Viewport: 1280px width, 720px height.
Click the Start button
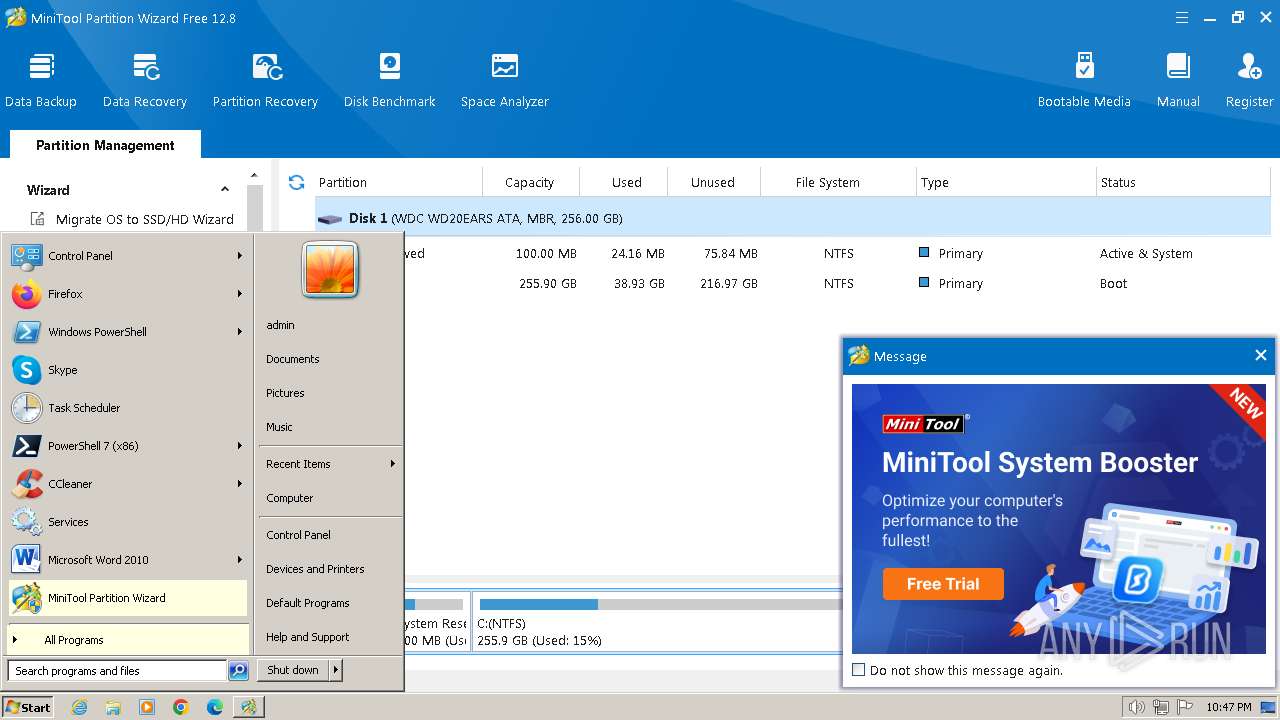coord(28,707)
